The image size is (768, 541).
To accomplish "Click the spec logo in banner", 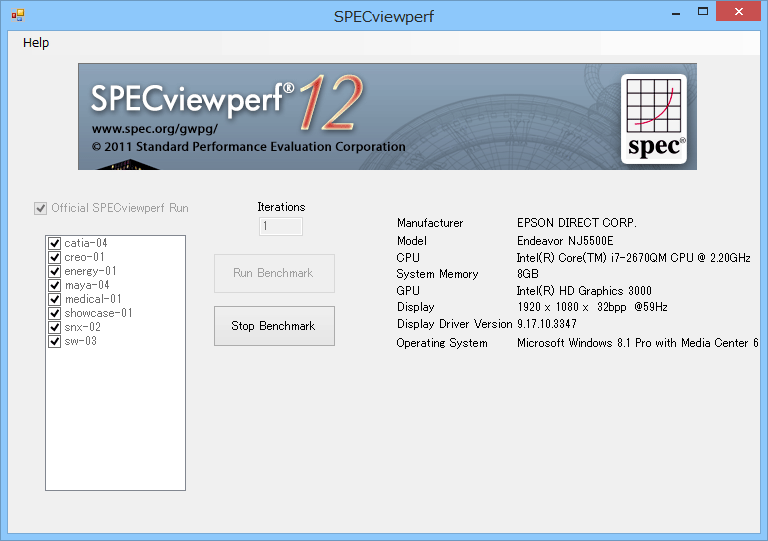I will point(654,118).
